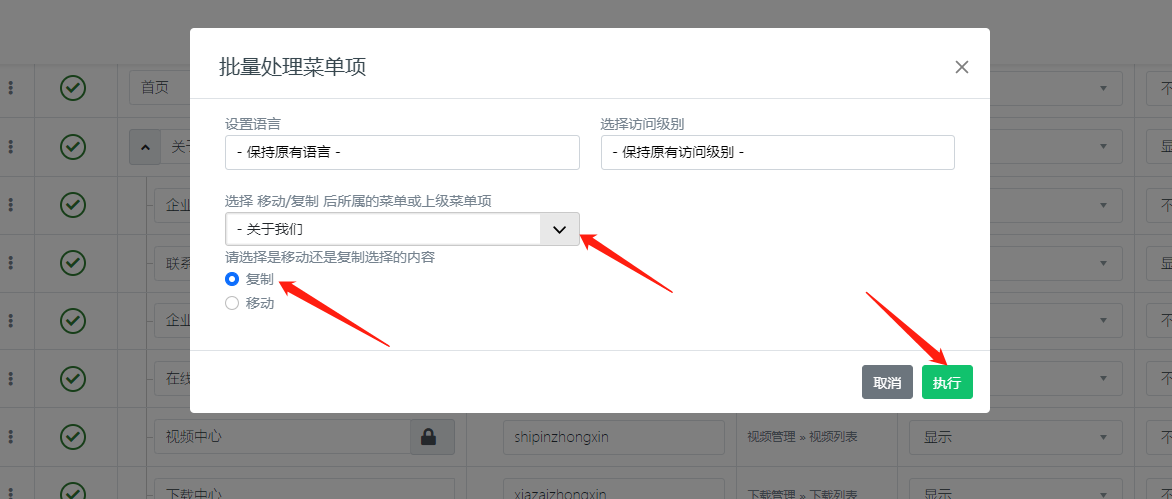1172x499 pixels.
Task: Click the check-circle icon in 在线 row
Action: coord(72,379)
